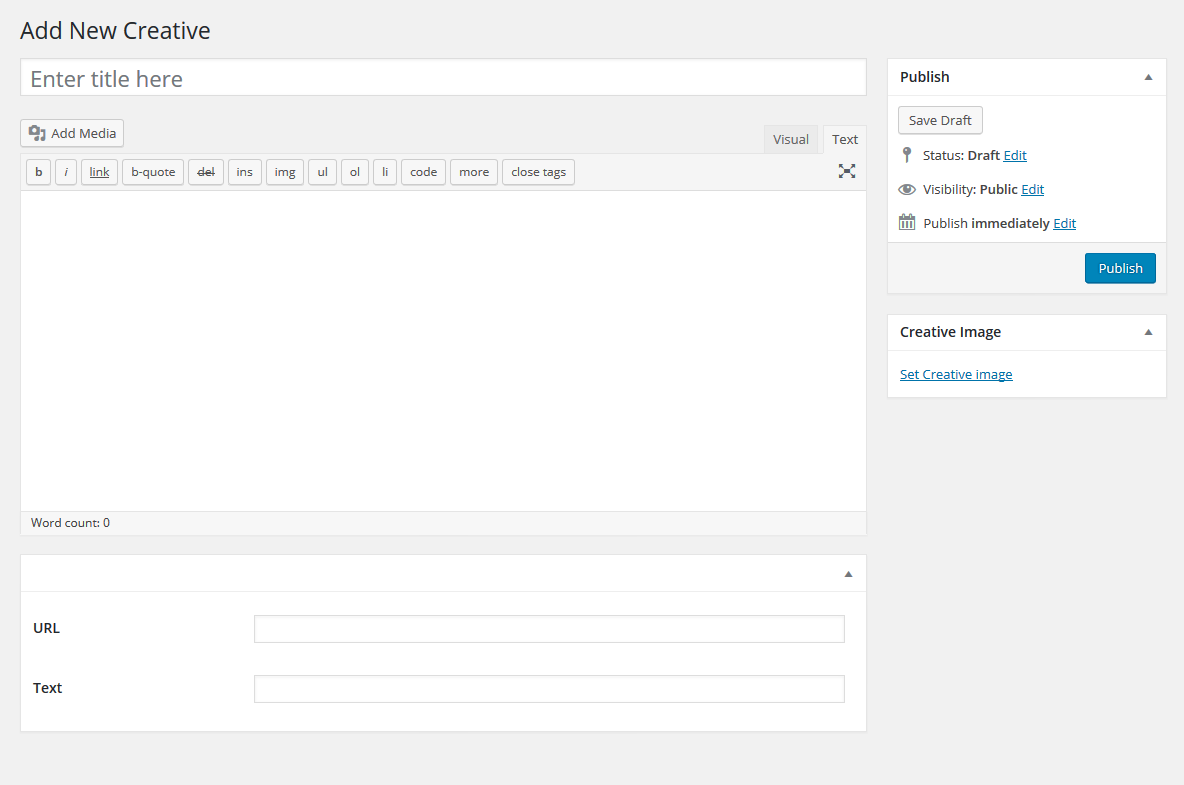Switch to the Text editor tab
This screenshot has height=785, width=1184.
pos(845,140)
